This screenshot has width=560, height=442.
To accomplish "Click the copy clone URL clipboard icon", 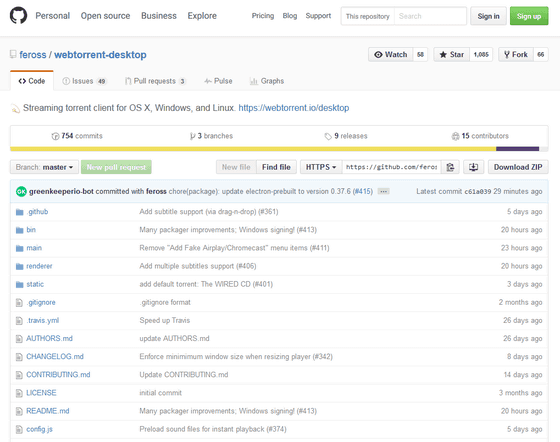I will tap(450, 167).
